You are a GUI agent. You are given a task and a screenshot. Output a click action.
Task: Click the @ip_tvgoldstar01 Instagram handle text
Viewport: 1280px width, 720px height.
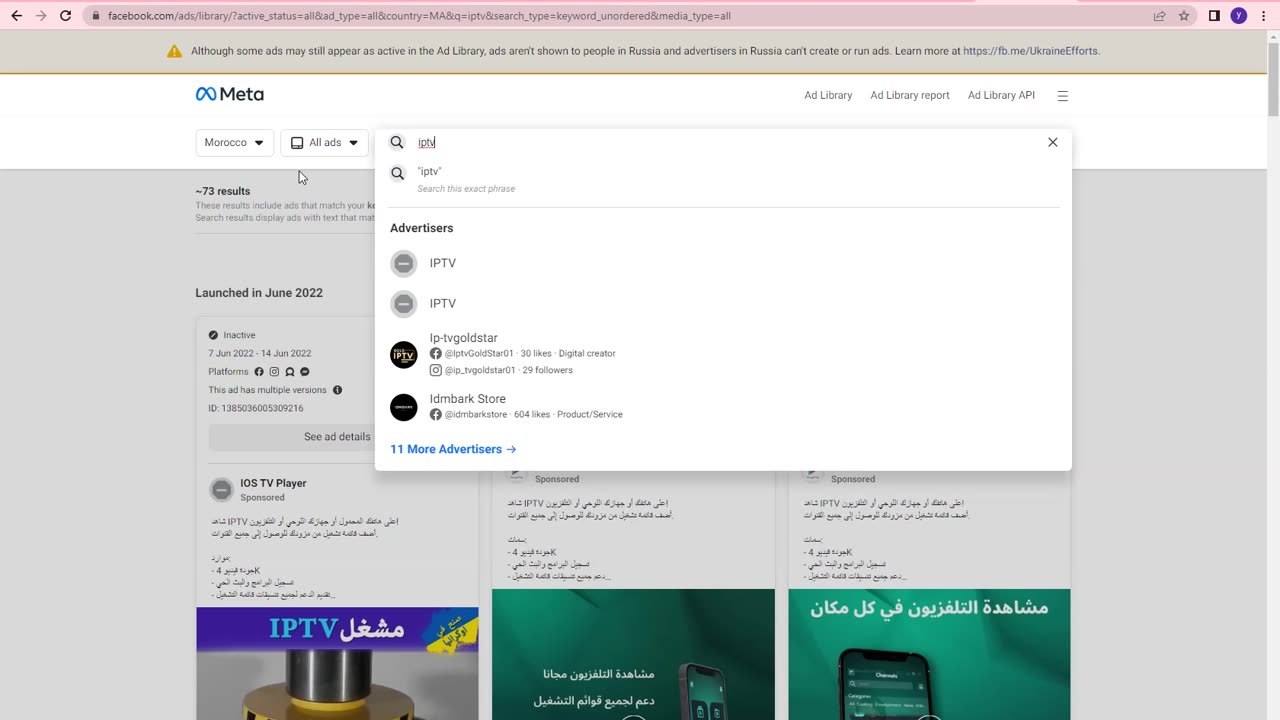point(480,370)
